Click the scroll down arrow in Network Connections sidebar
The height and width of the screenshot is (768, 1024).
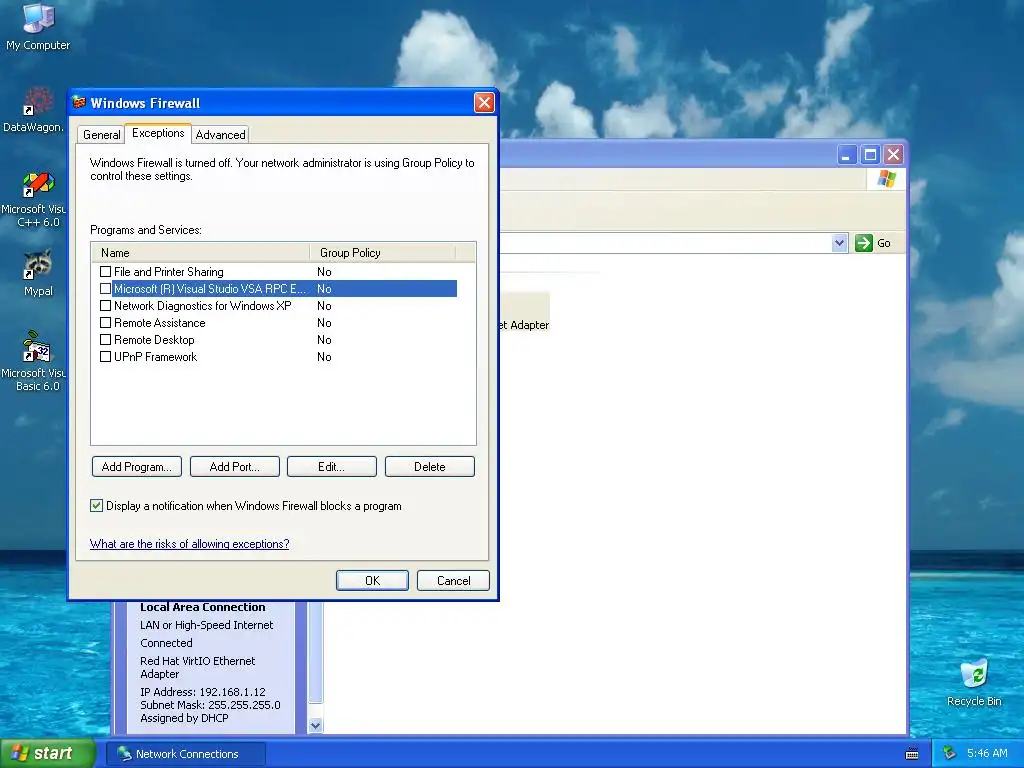point(315,726)
